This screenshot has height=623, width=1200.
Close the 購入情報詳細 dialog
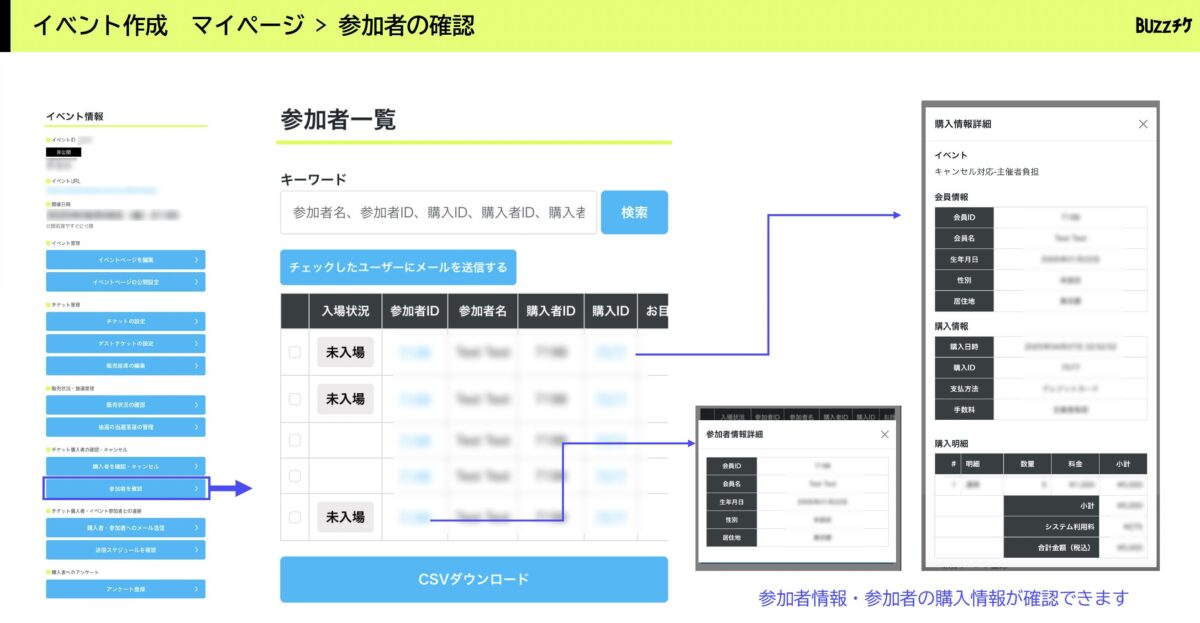pyautogui.click(x=1143, y=124)
